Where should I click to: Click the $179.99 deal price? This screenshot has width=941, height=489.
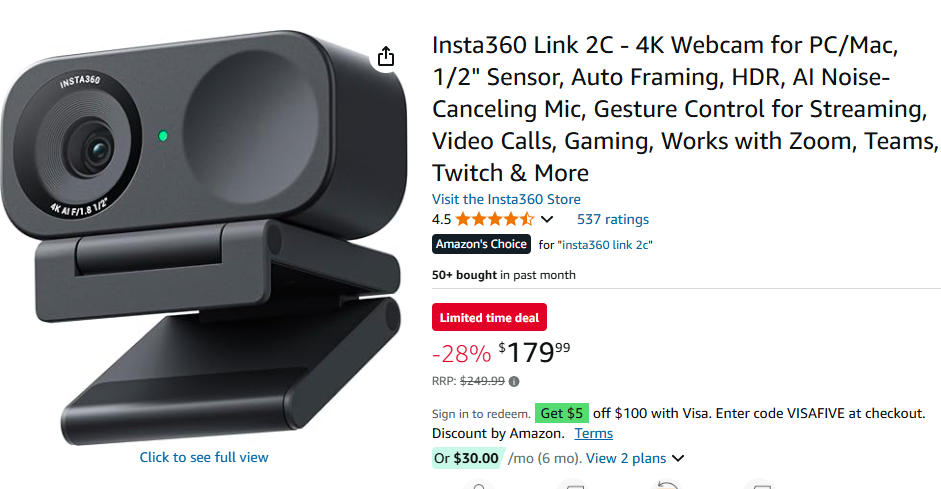tap(535, 352)
